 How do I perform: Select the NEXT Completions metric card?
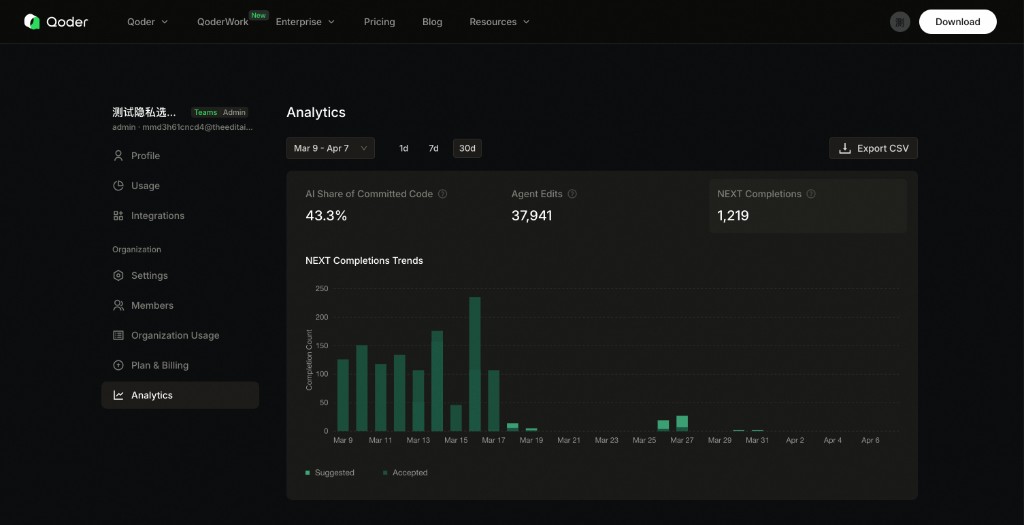pos(808,206)
